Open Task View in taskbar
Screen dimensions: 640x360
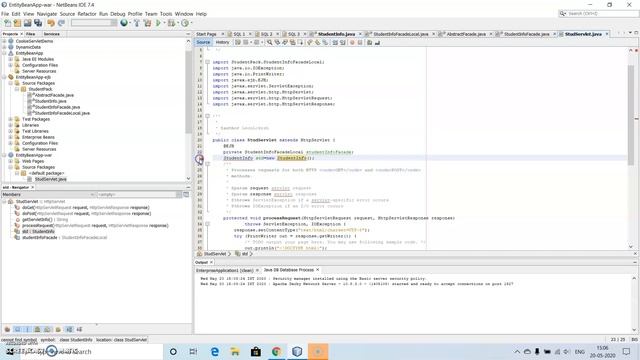193,351
